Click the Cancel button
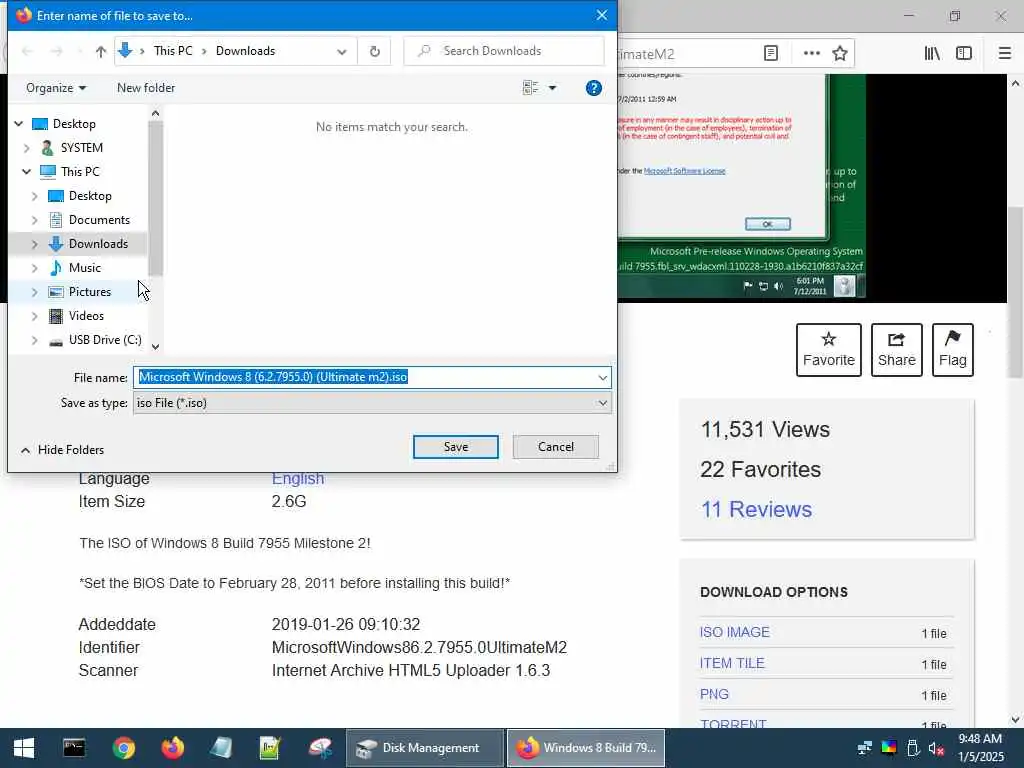The height and width of the screenshot is (768, 1024). click(x=556, y=447)
